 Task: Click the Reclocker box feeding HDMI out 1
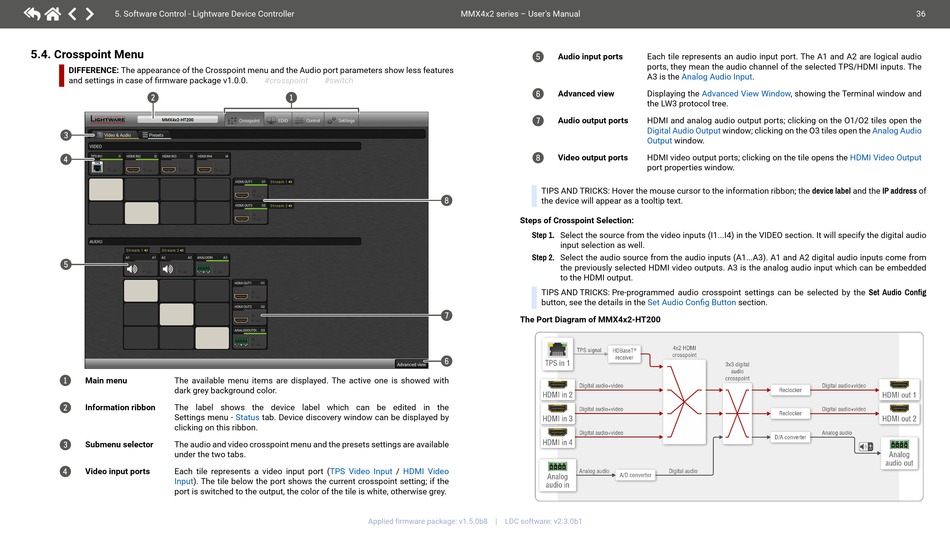click(790, 390)
